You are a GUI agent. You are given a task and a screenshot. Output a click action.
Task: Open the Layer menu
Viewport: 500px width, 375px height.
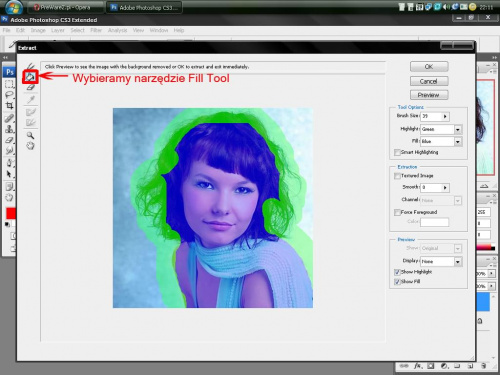58,30
